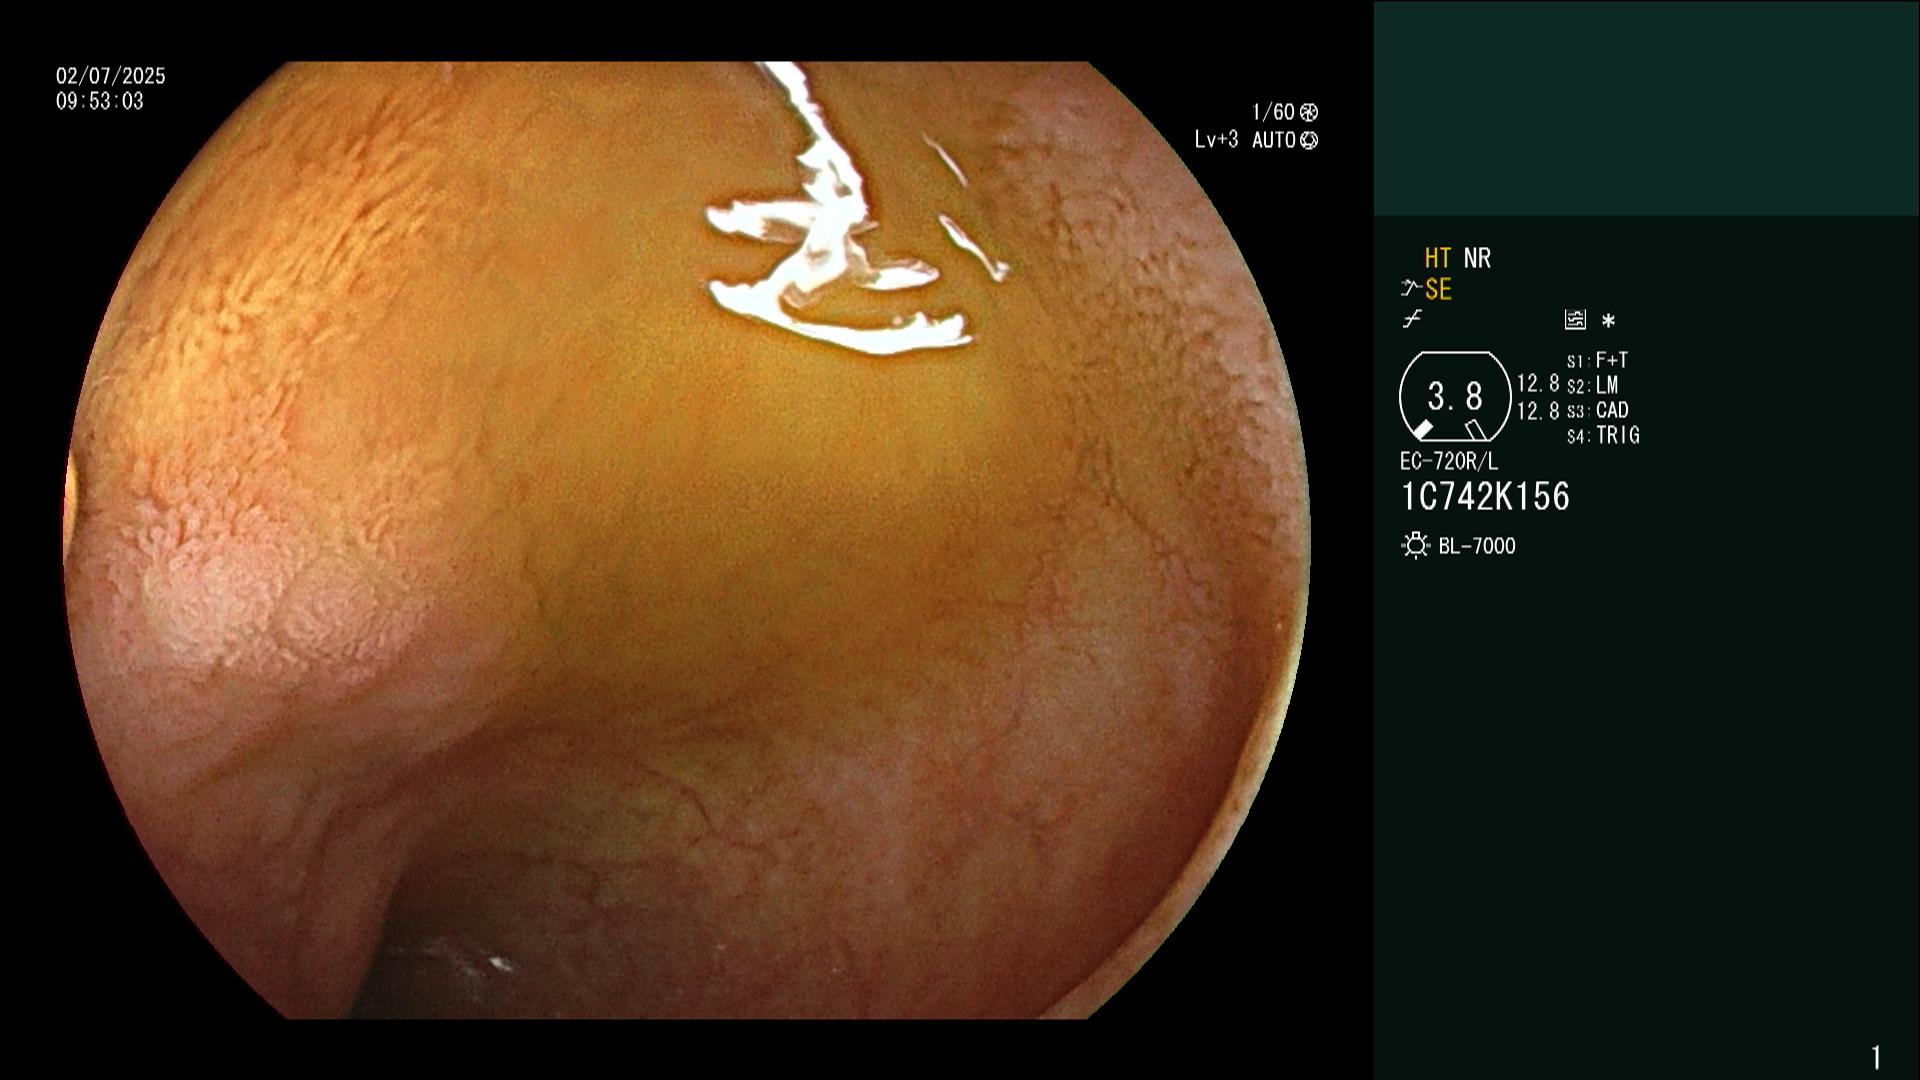Click the Lv+3 brightness level

point(1216,140)
